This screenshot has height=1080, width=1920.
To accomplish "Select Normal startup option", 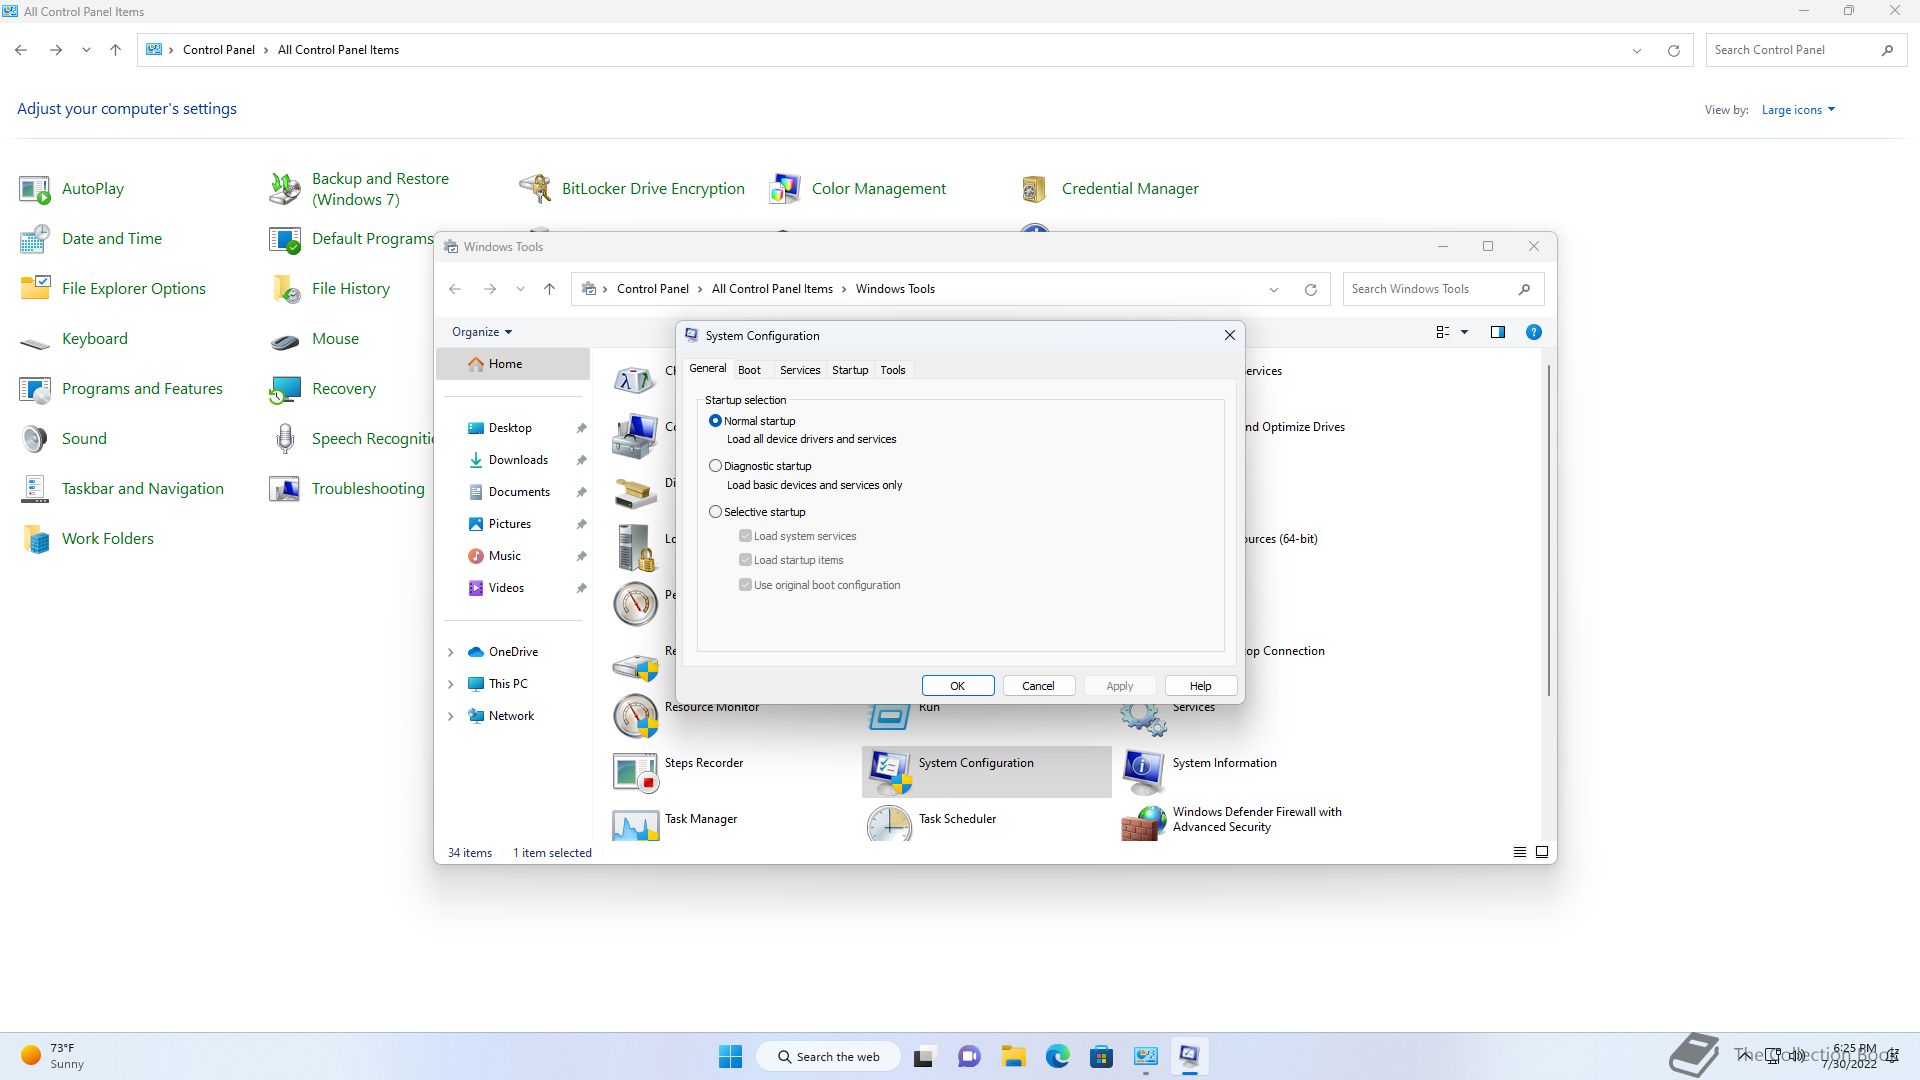I will click(715, 421).
